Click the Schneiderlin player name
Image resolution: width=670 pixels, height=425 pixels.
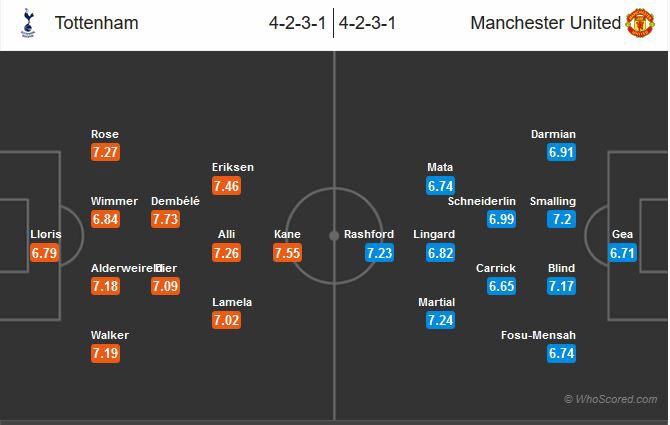point(482,201)
